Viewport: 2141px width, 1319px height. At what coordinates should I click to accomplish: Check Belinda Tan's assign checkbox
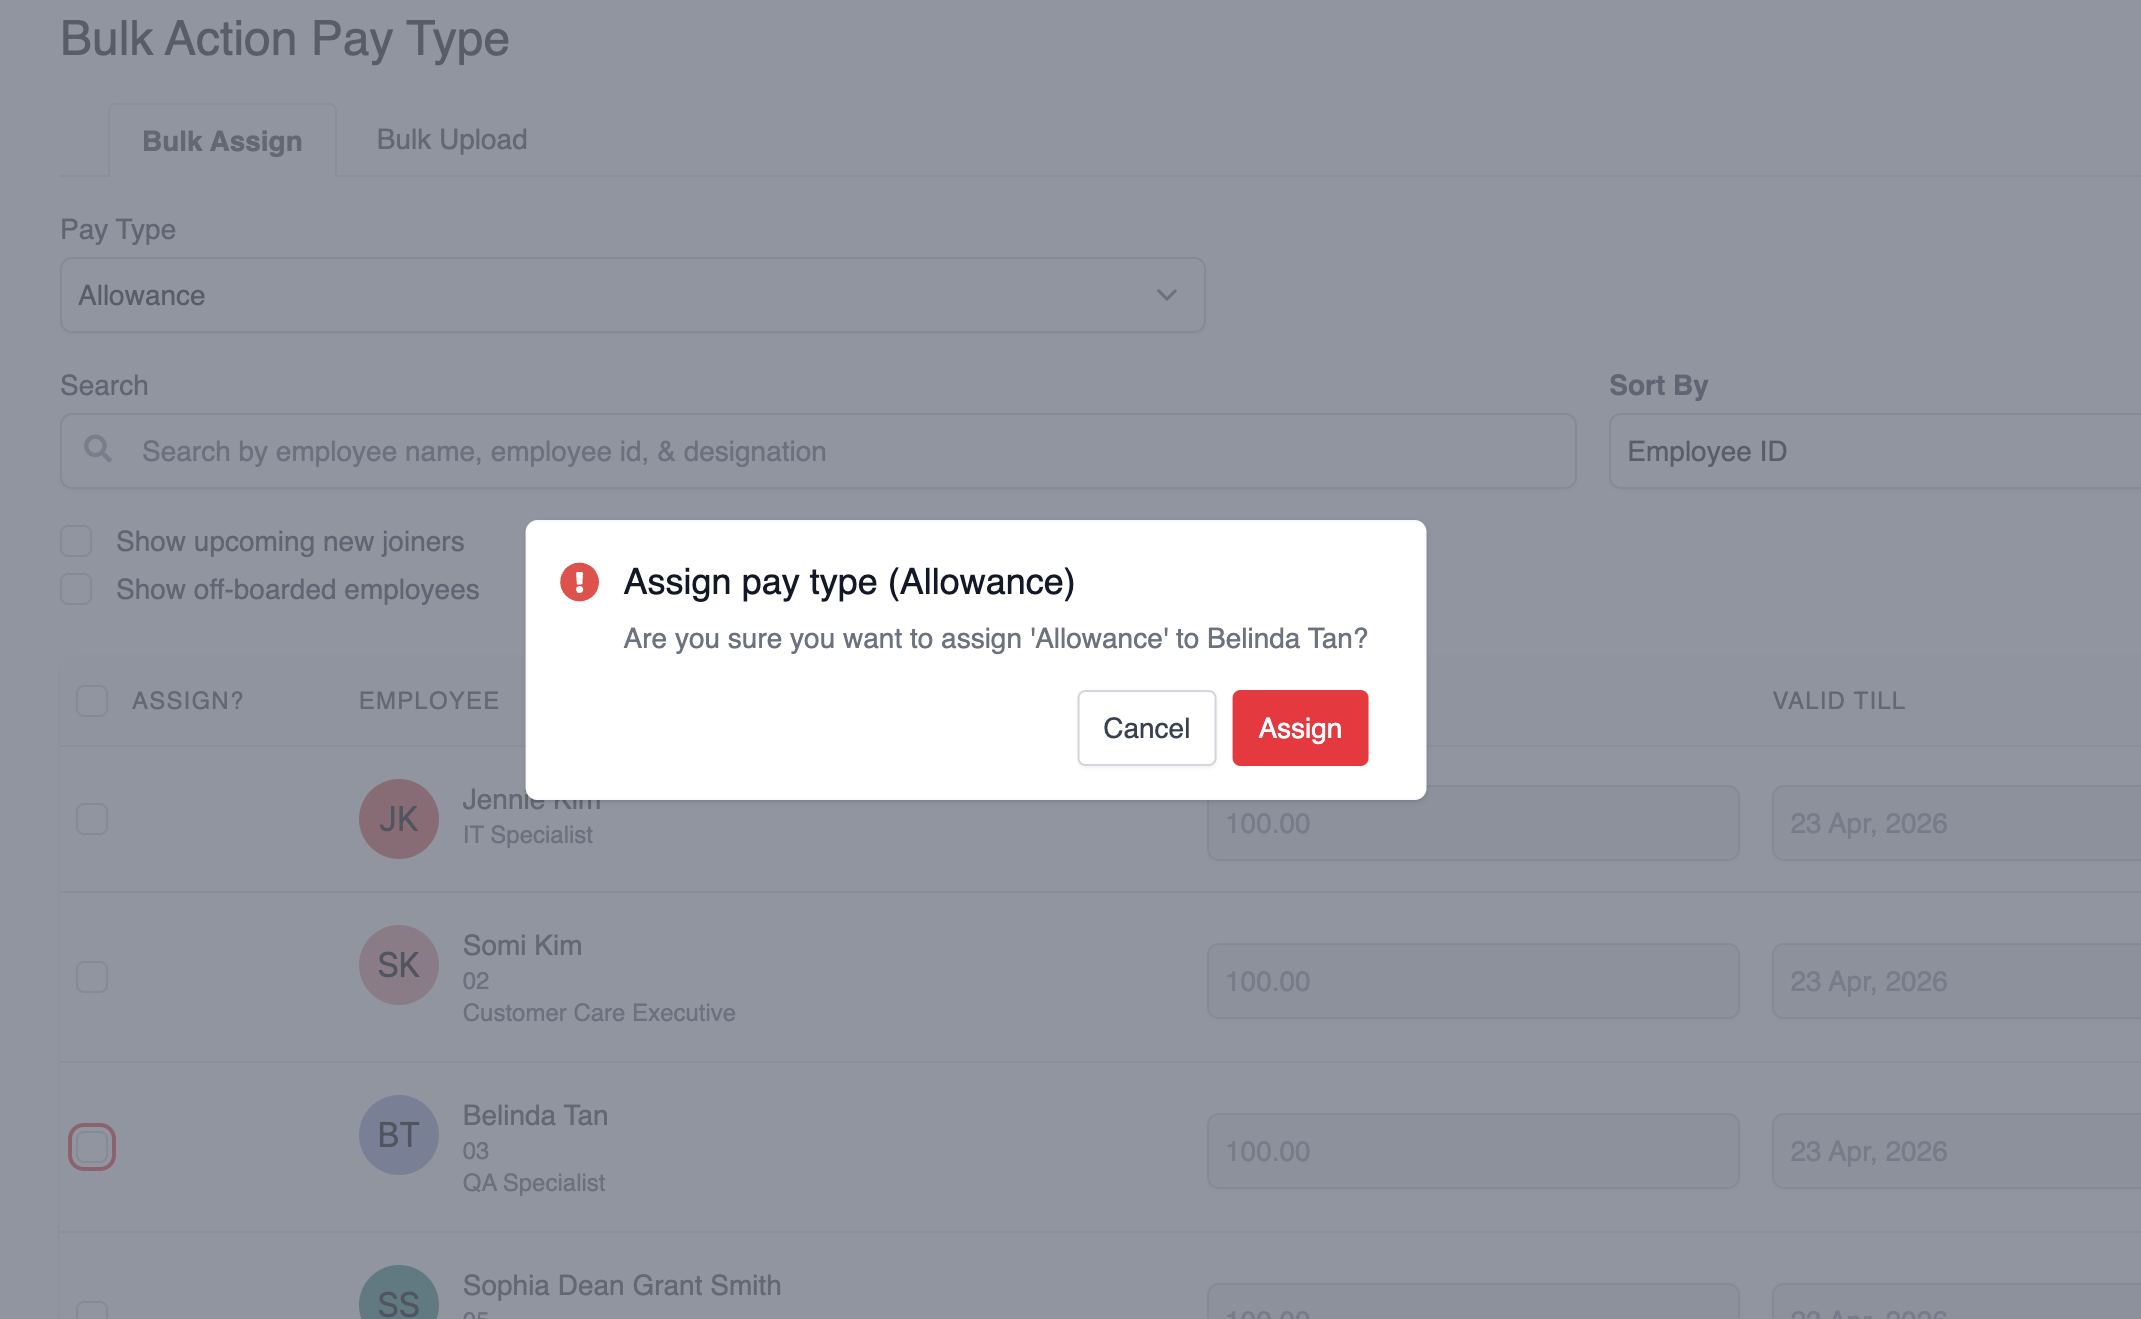(x=92, y=1147)
